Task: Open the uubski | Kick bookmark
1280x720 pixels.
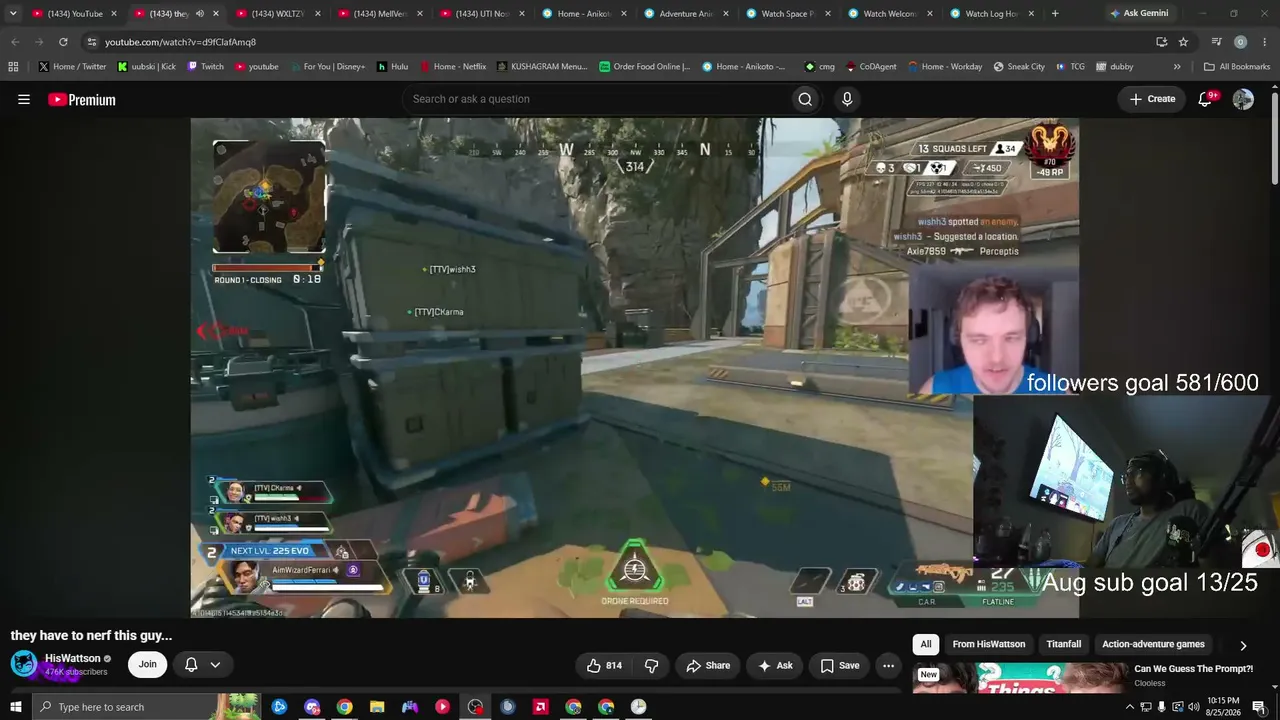Action: 146,67
